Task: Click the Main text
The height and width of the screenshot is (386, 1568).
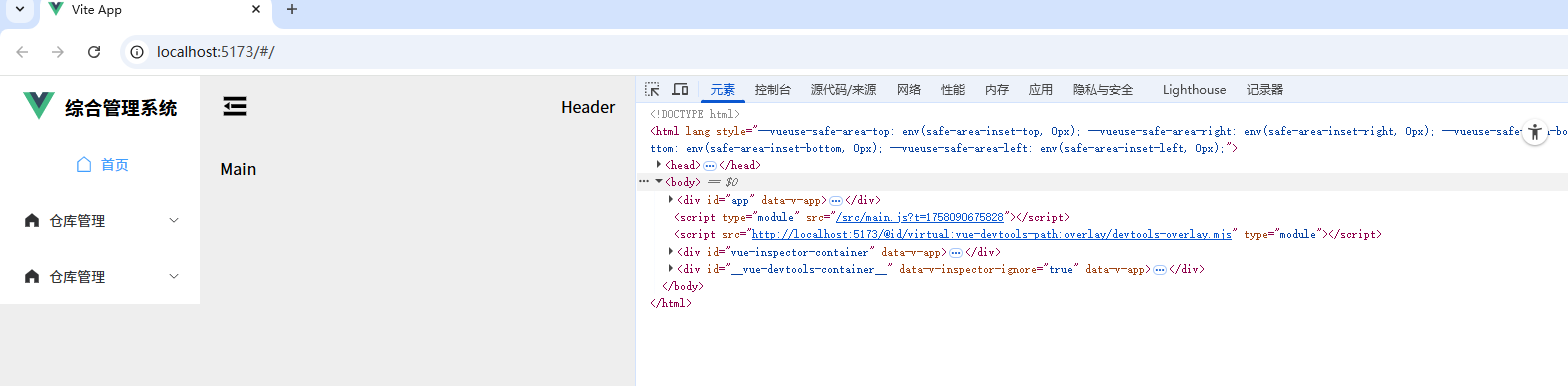Action: (238, 169)
